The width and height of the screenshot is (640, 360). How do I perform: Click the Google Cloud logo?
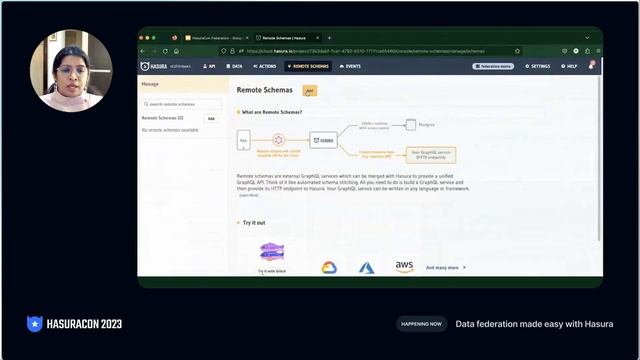pyautogui.click(x=329, y=267)
